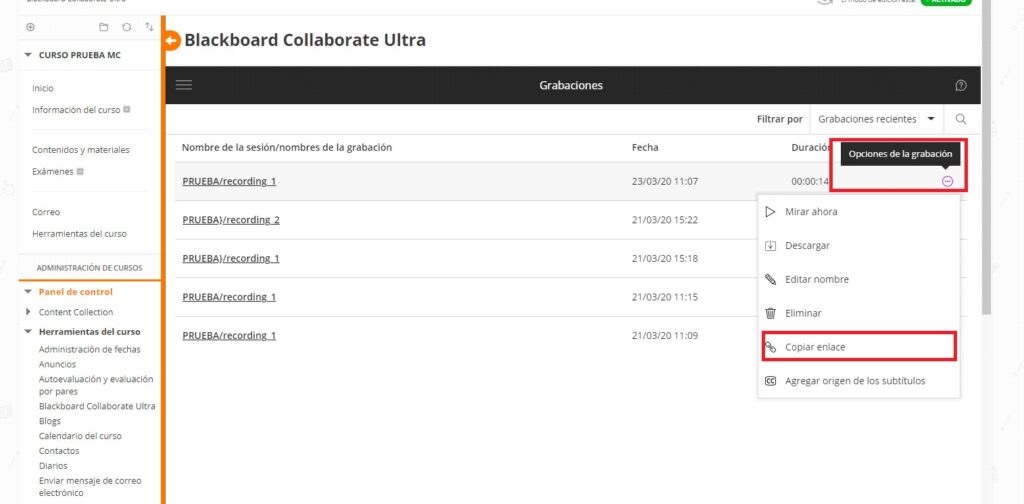1024x504 pixels.
Task: Click the folder view icon in sidebar
Action: [104, 27]
